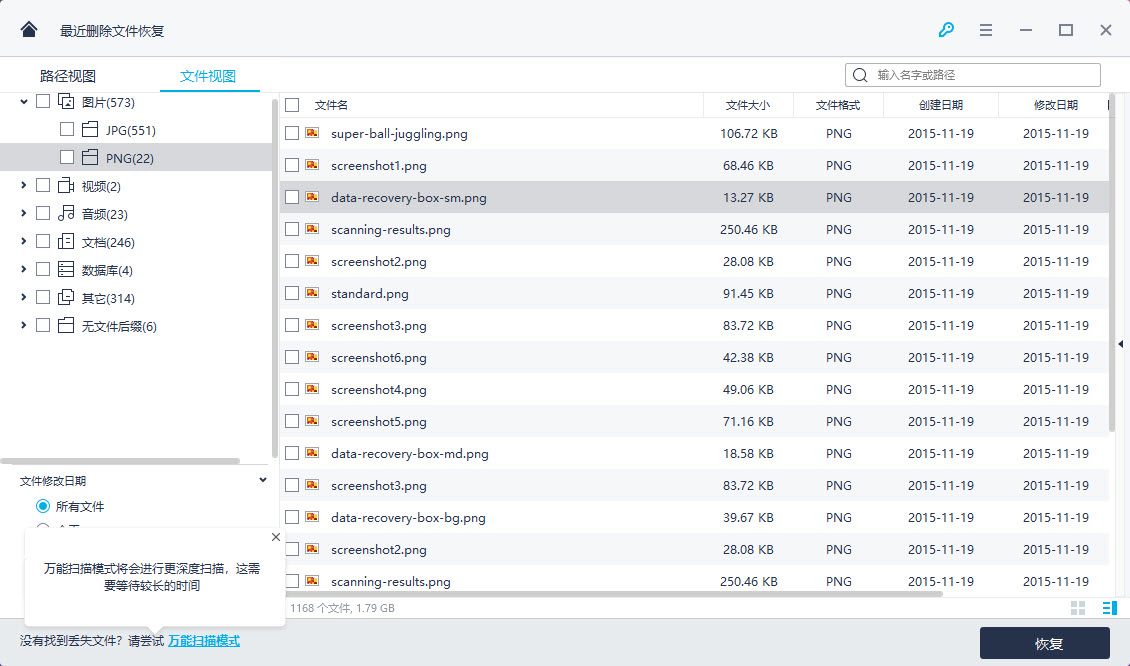Screen dimensions: 1130x666
Task: Switch to thumbnail grid view icon
Action: point(1078,608)
